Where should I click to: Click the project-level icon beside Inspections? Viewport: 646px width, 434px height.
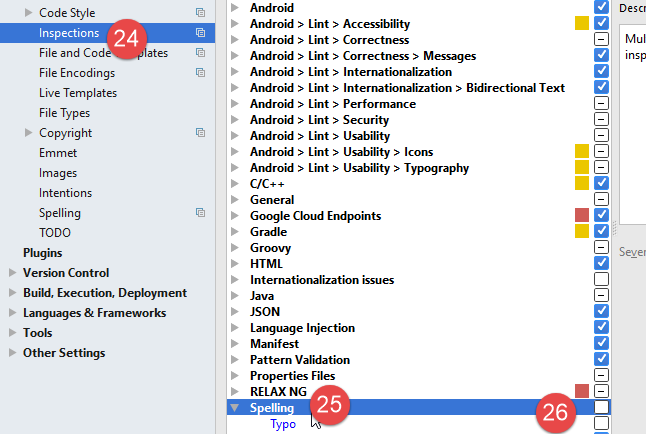[201, 33]
